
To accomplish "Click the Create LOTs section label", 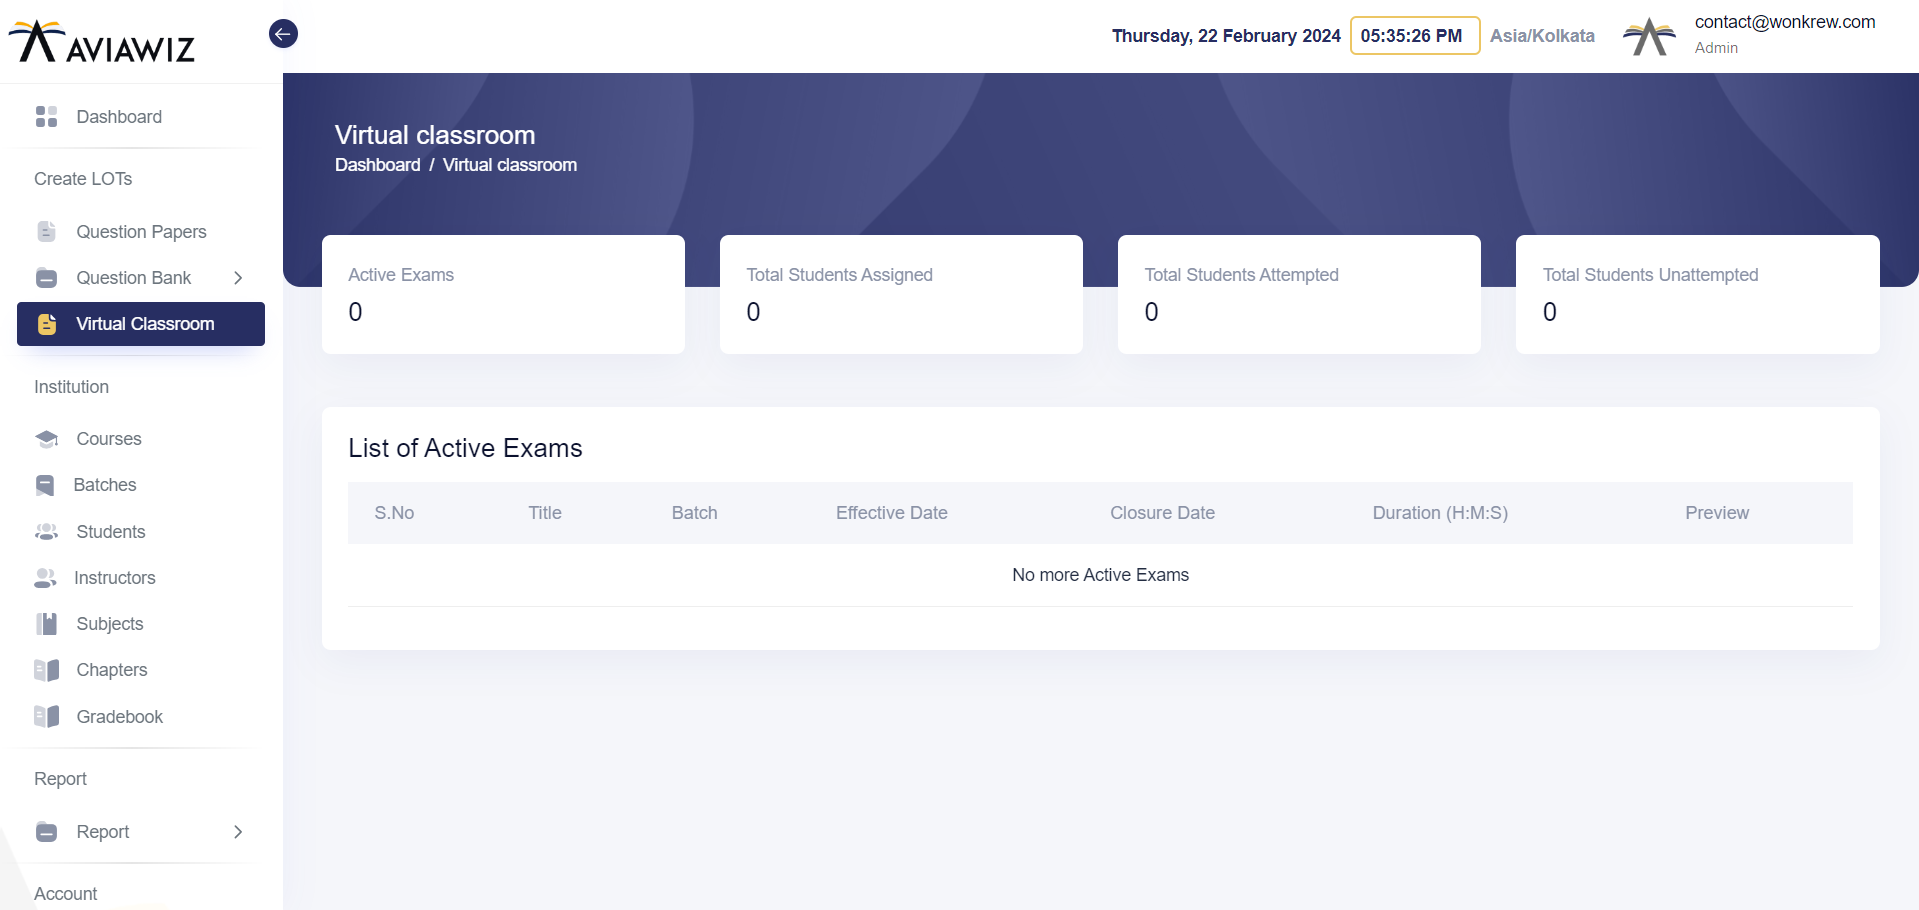I will pos(83,179).
